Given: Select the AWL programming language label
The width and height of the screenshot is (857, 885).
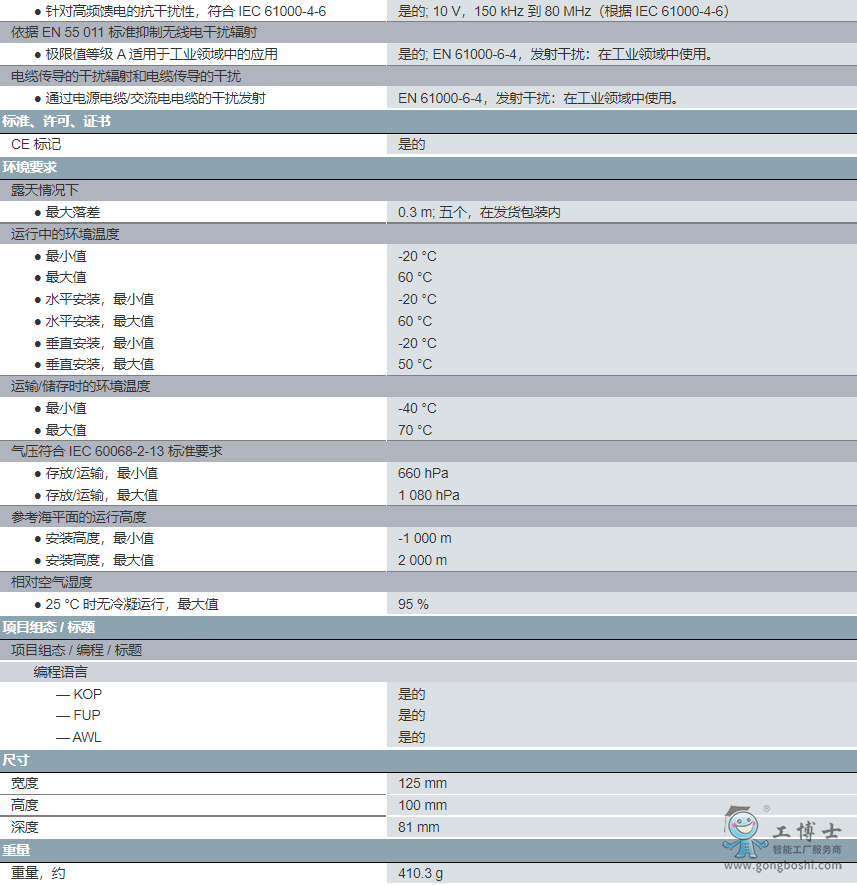Looking at the screenshot, I should tap(87, 737).
